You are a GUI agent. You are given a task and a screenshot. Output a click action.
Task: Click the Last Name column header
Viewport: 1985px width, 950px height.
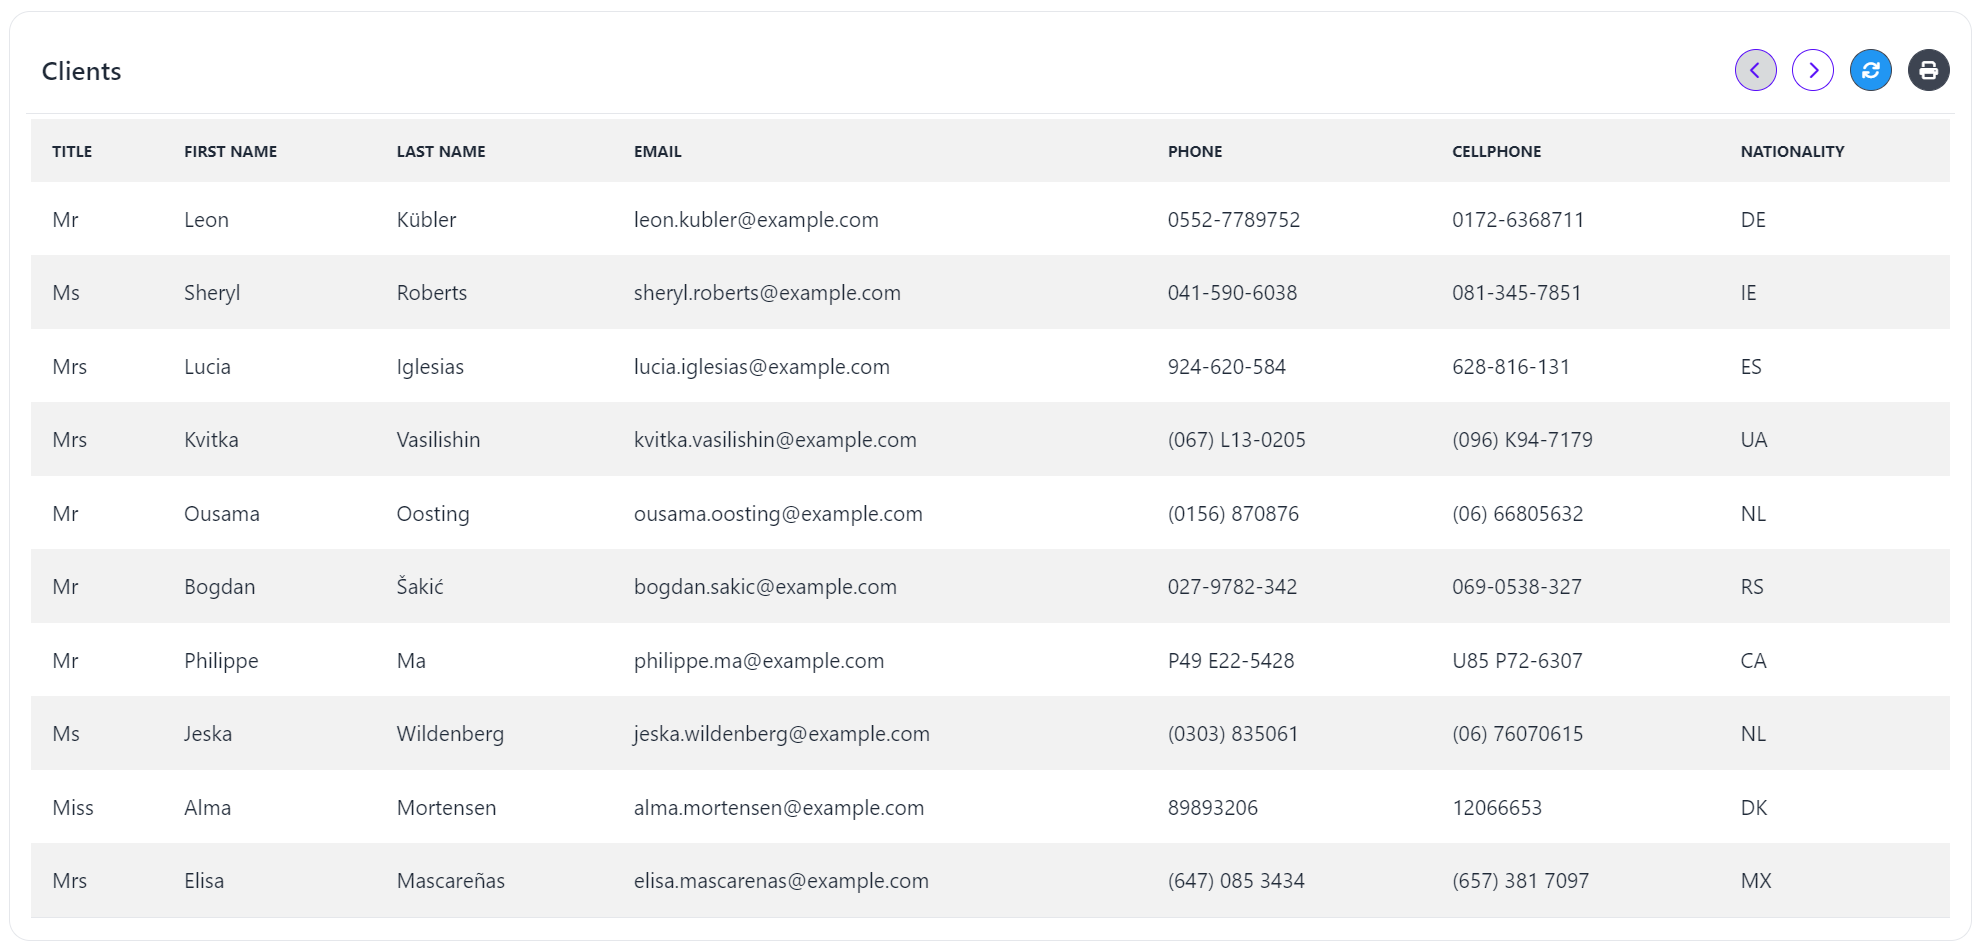440,152
